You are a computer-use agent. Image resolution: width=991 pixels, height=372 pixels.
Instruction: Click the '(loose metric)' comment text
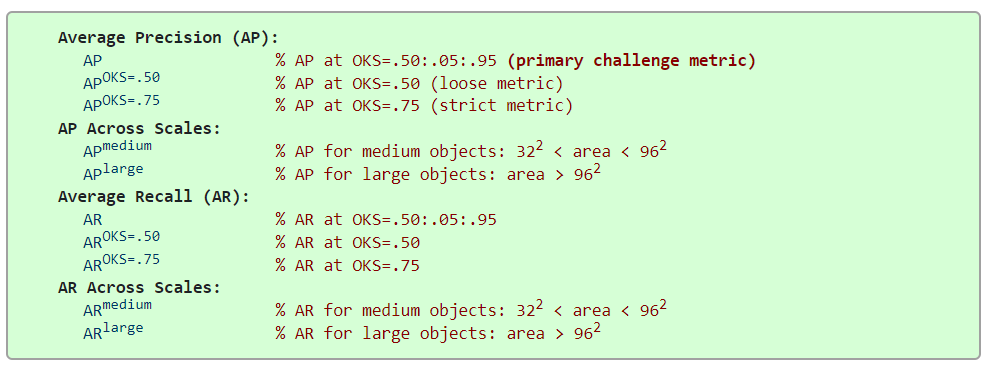click(x=496, y=83)
